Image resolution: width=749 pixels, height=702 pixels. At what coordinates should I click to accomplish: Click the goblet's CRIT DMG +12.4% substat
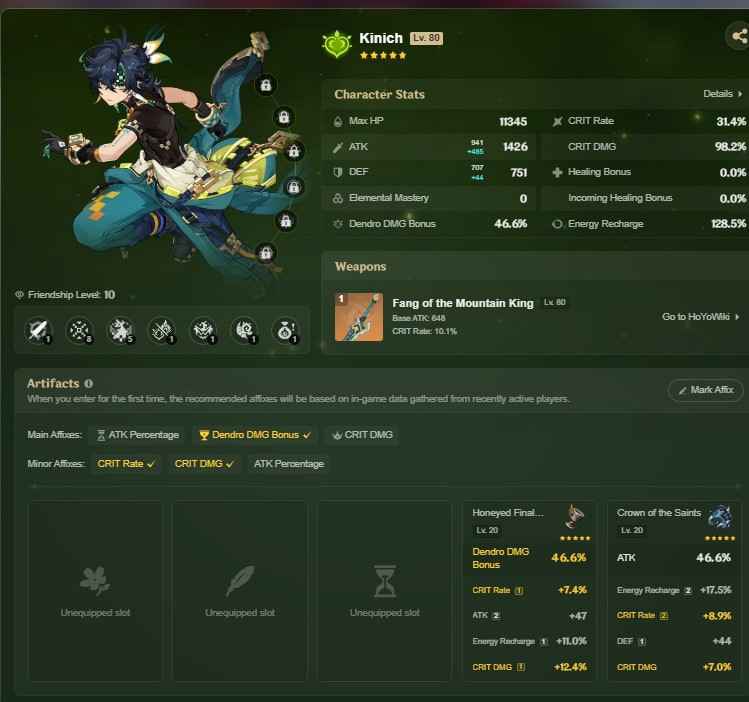[x=529, y=667]
